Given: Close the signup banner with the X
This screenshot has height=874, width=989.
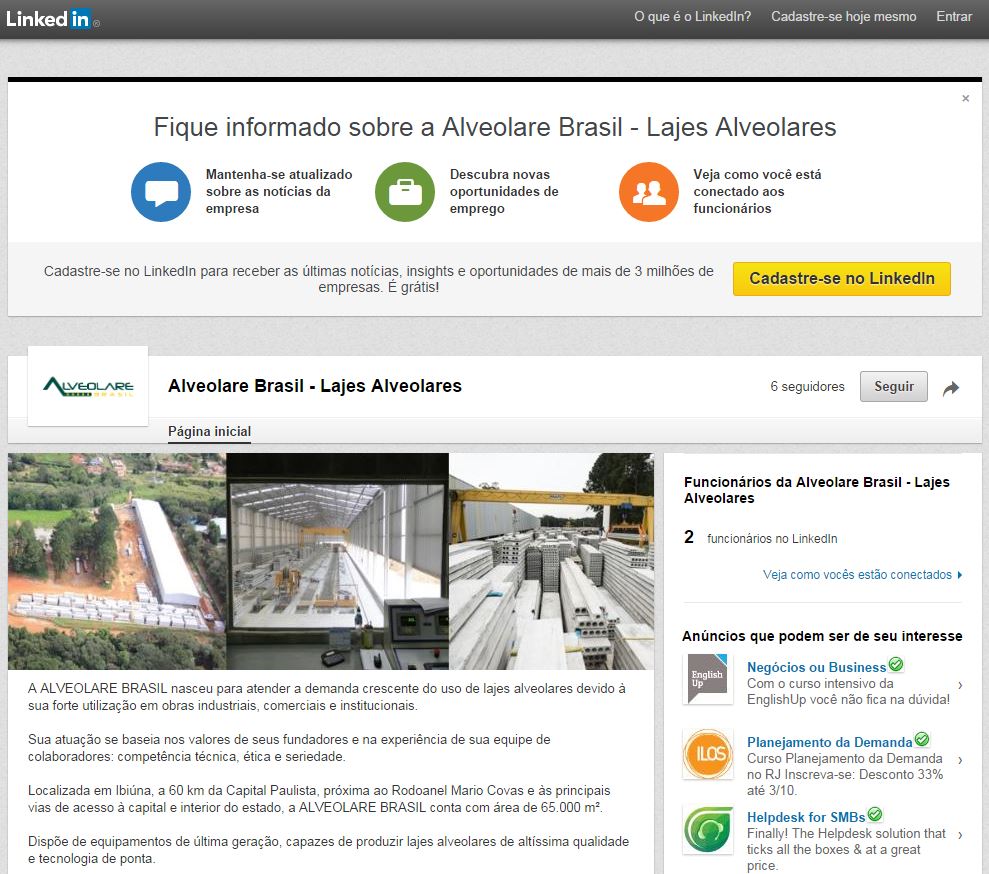Looking at the screenshot, I should [x=965, y=98].
